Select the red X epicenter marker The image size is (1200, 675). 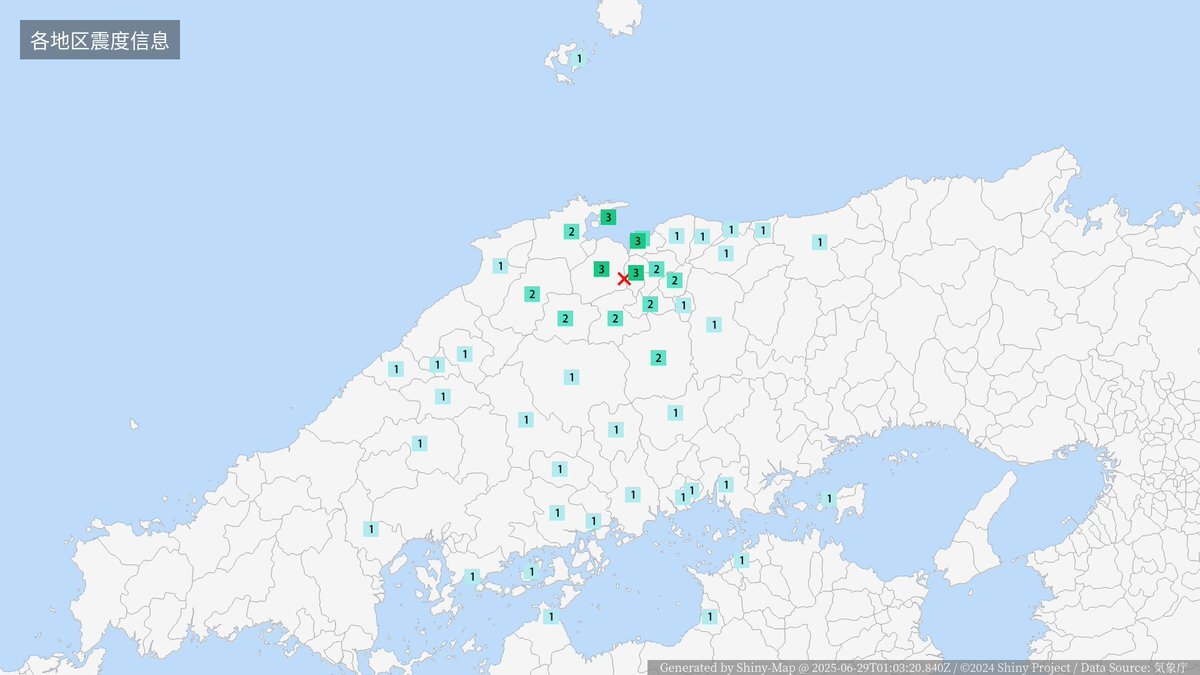(x=624, y=278)
